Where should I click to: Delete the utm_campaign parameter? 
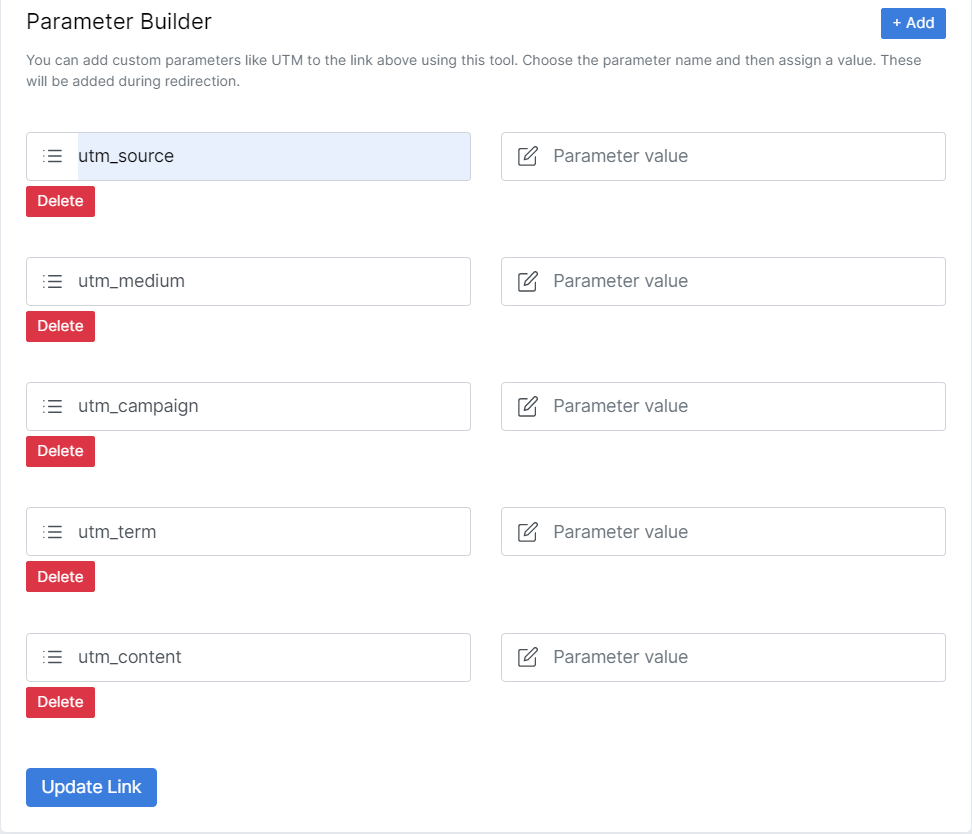[60, 451]
